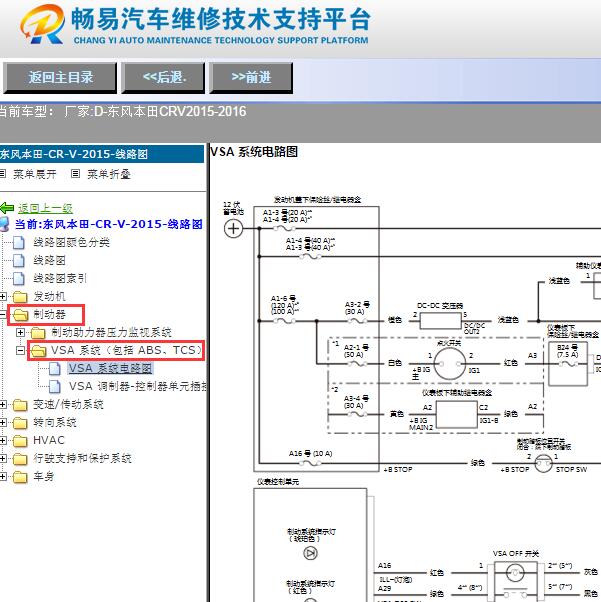
Task: Click the VSA OFF 开关 label
Action: [516, 553]
